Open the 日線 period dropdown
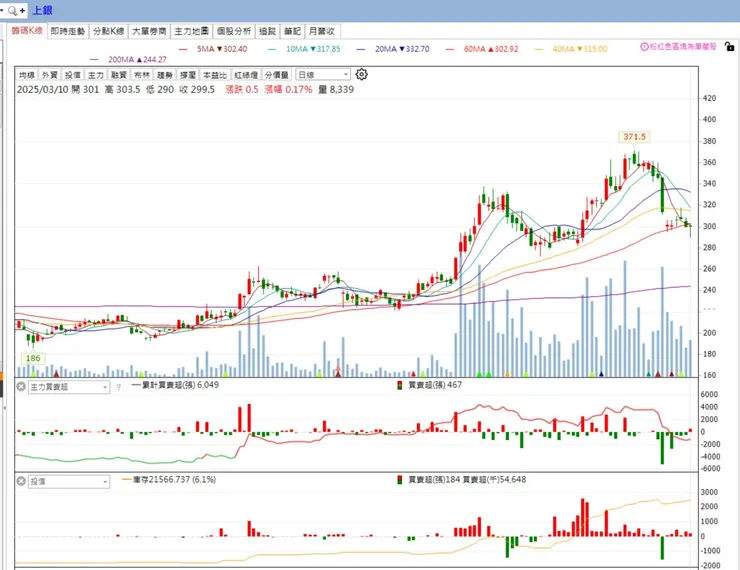Screen dimensions: 740x570 click(323, 75)
